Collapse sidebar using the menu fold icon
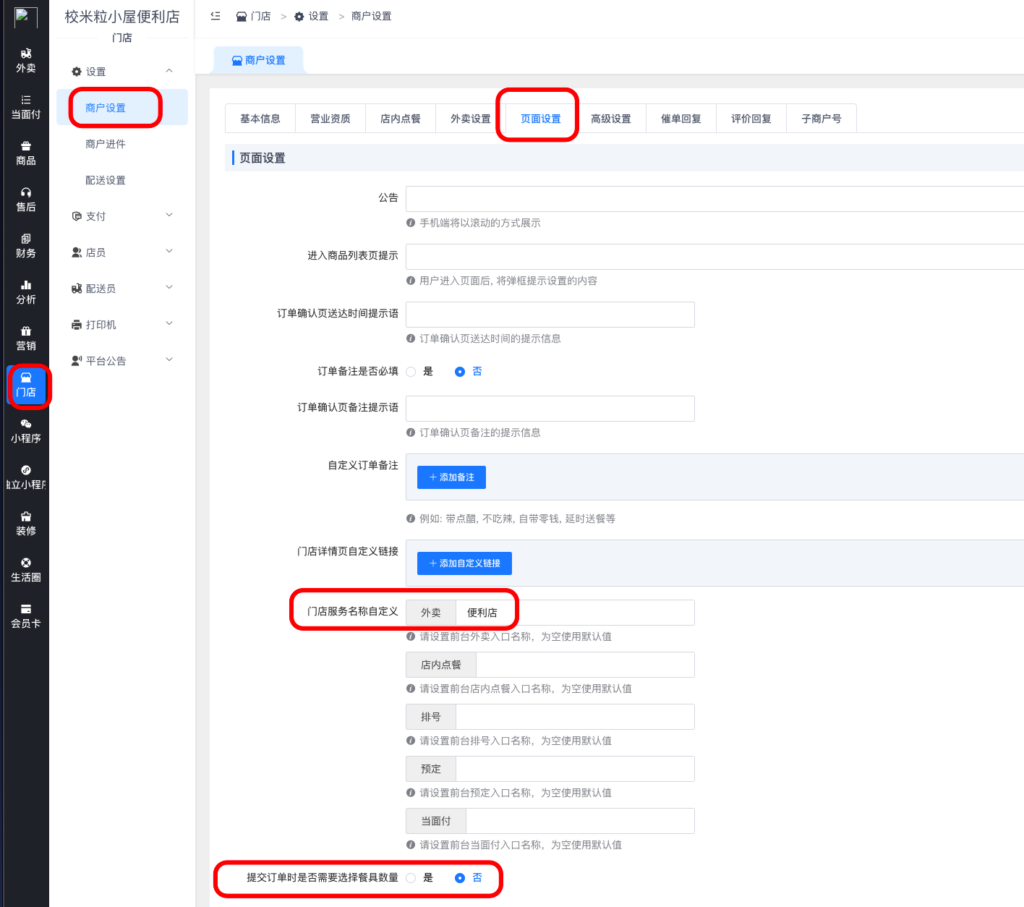 [215, 16]
